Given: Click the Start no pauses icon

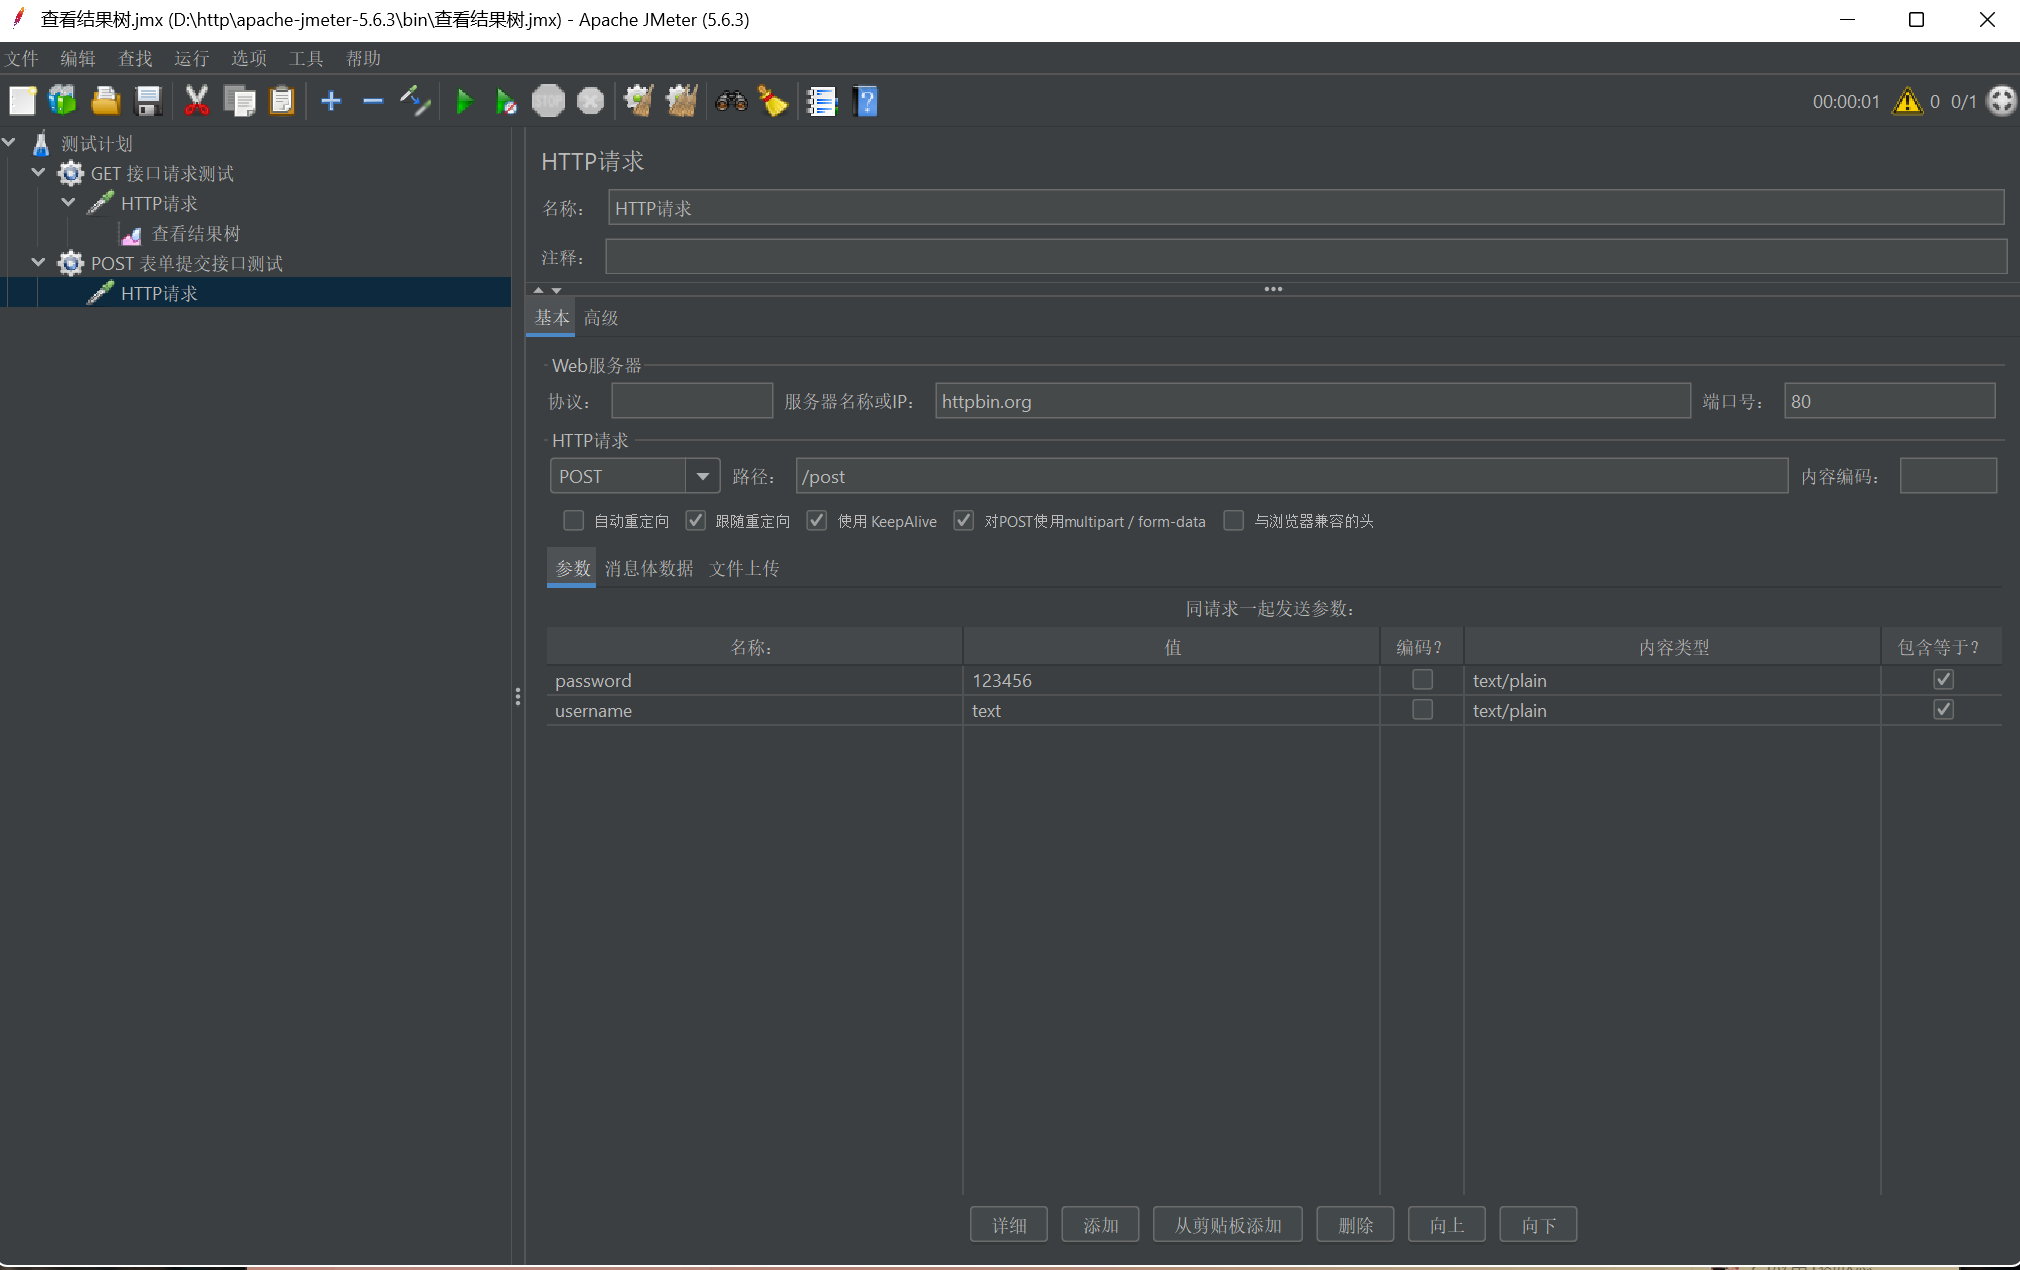Looking at the screenshot, I should coord(506,101).
